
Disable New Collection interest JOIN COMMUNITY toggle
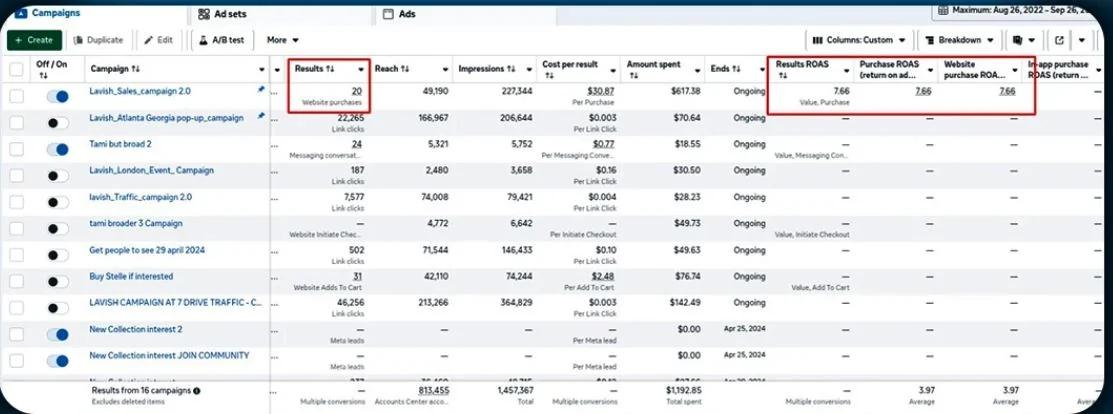point(57,361)
